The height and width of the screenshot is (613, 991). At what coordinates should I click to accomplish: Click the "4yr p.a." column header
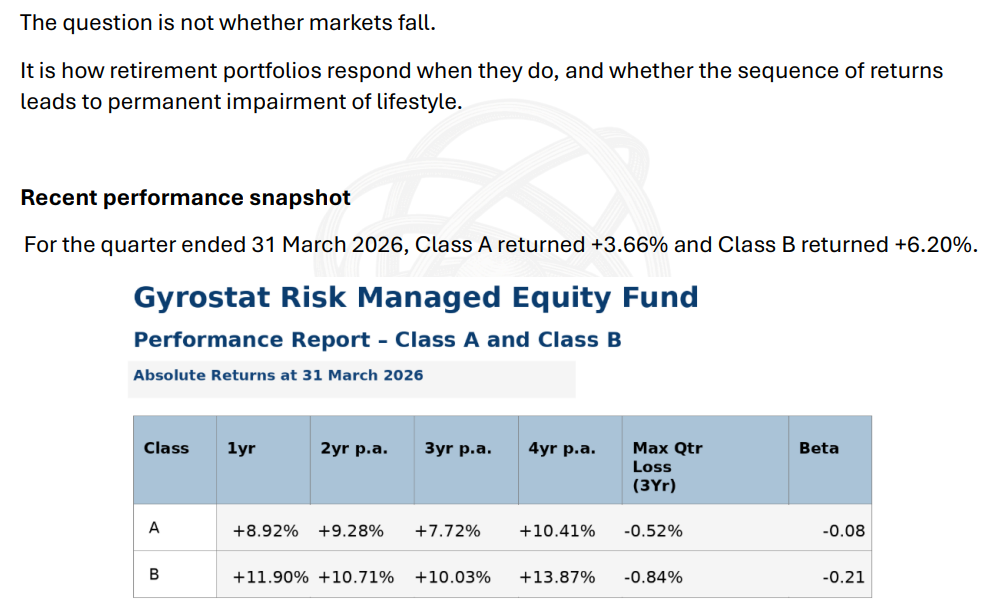tap(562, 449)
